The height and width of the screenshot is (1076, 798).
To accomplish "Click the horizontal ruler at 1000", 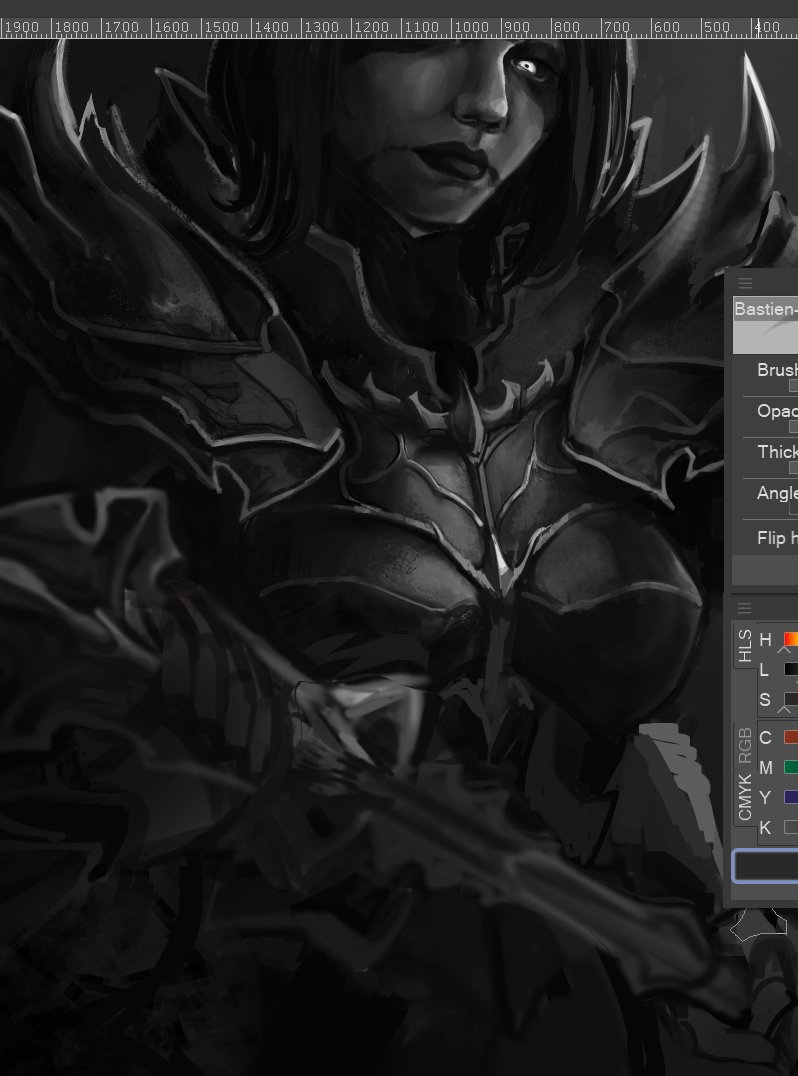I will (471, 27).
